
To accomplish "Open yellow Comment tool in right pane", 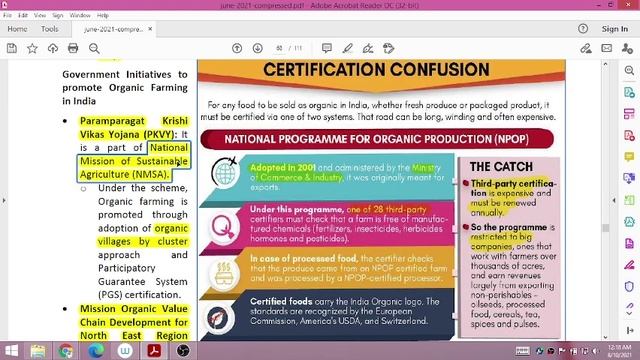I will (x=629, y=157).
